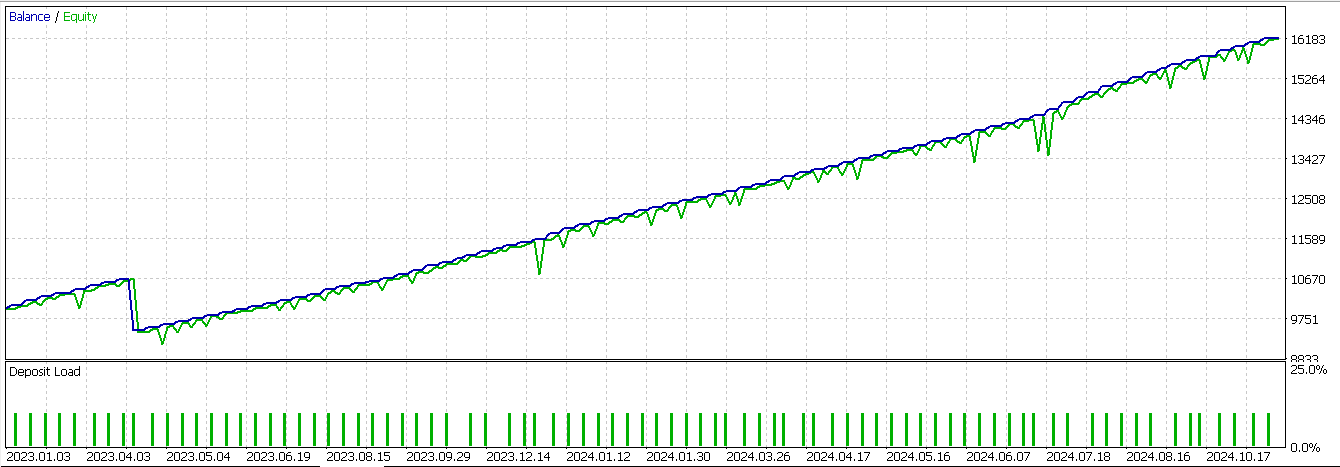Click the 2024.01.30 date label
The height and width of the screenshot is (467, 1340).
[x=678, y=457]
